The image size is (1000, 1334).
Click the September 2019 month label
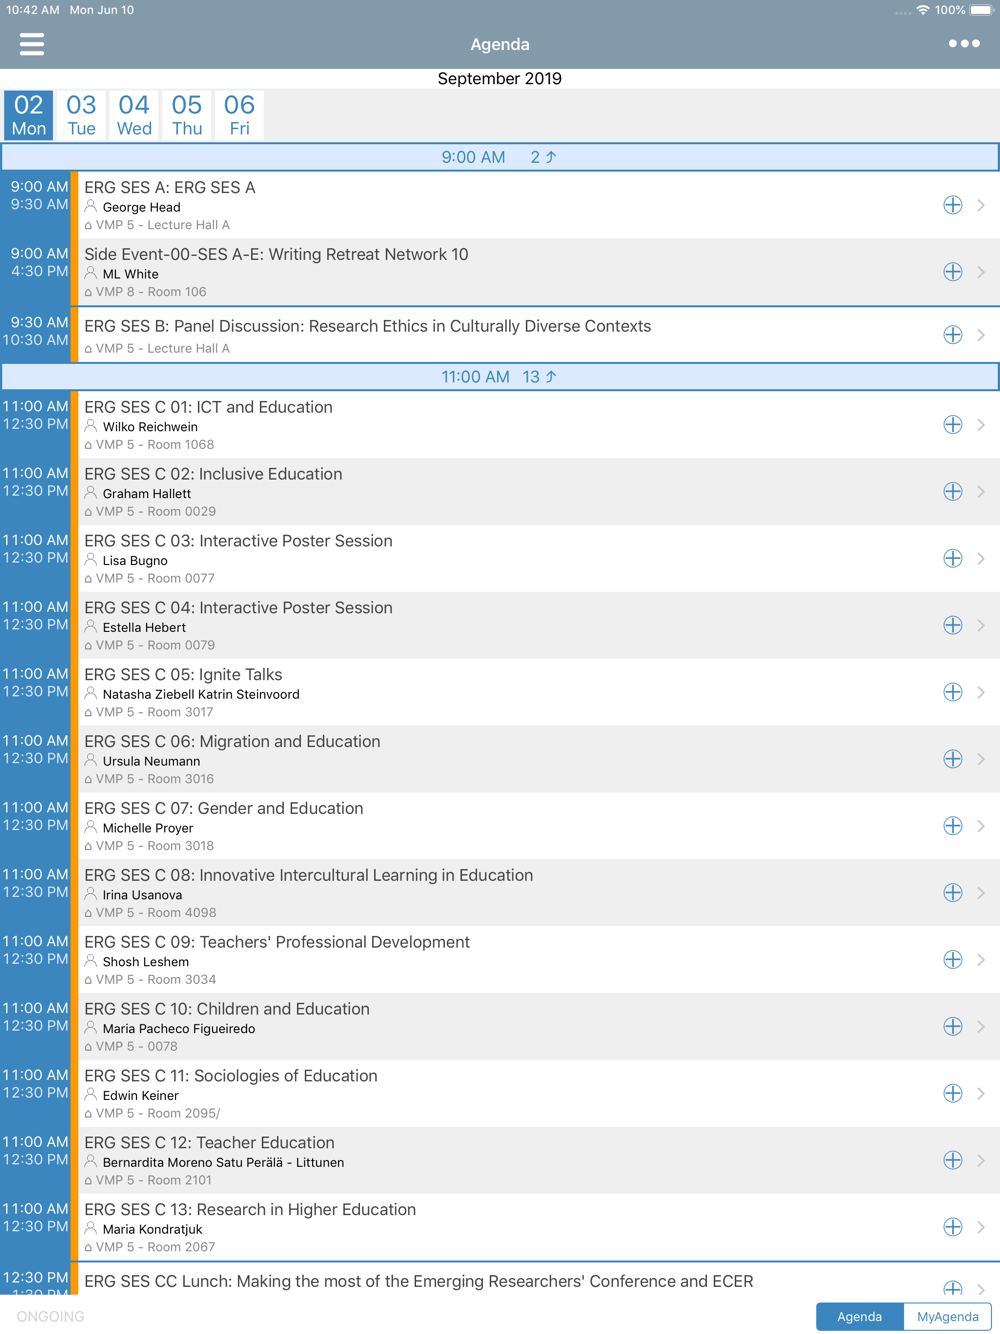click(x=500, y=79)
